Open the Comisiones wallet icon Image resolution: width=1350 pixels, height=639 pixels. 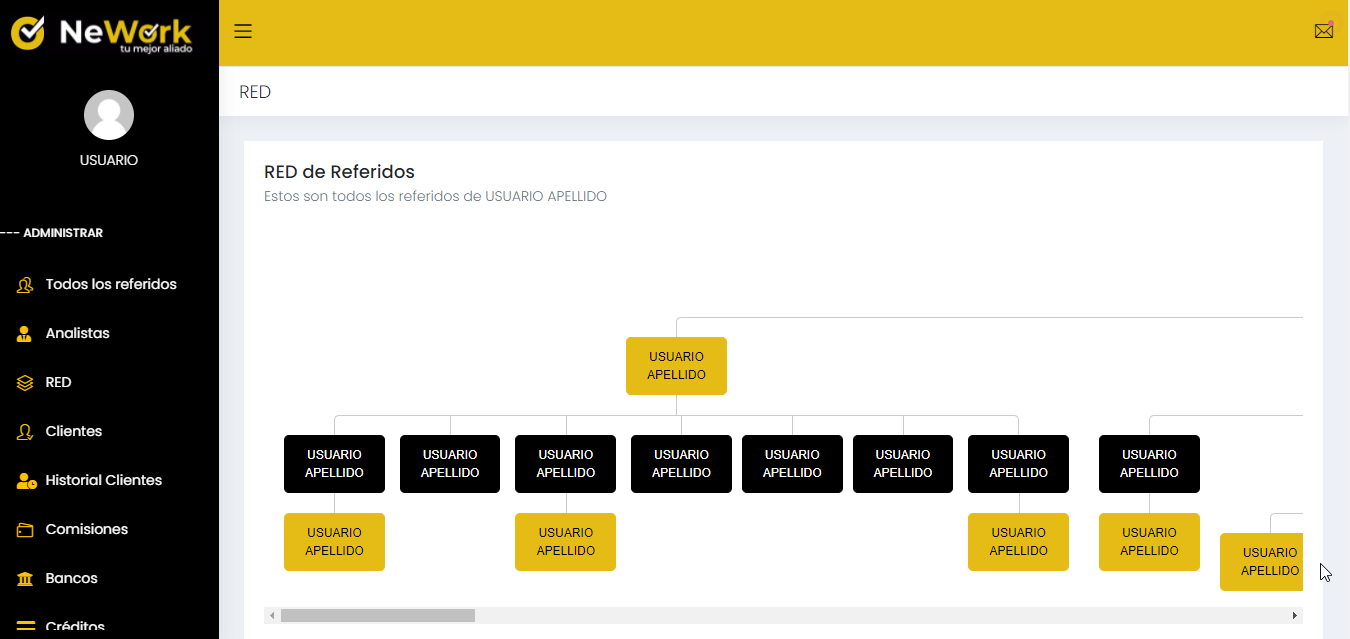click(x=26, y=530)
